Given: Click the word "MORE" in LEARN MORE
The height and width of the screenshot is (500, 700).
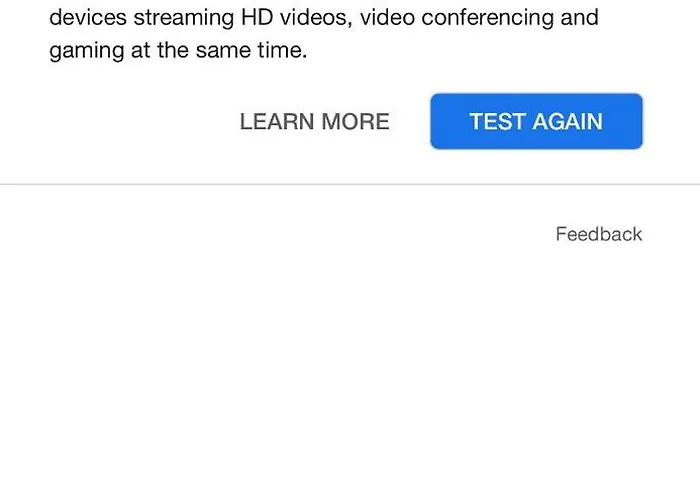Looking at the screenshot, I should point(354,122).
